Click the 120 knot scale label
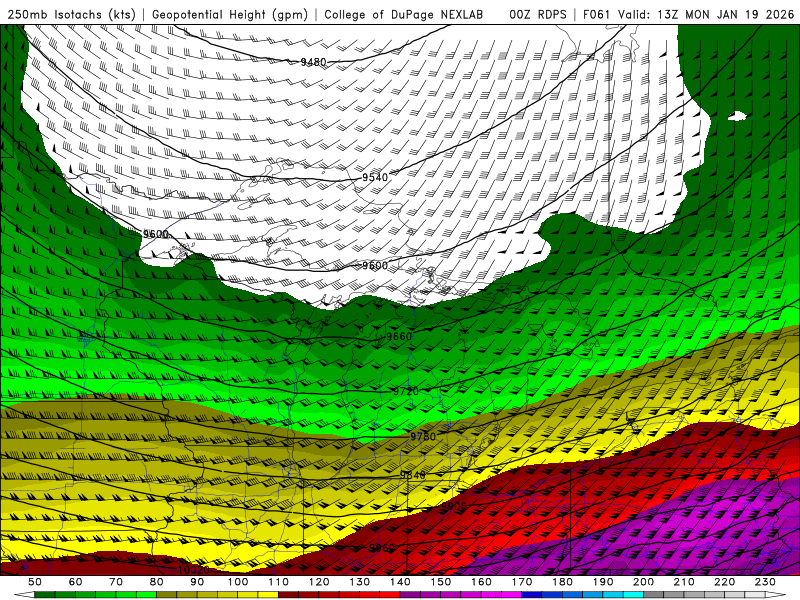 pos(319,582)
